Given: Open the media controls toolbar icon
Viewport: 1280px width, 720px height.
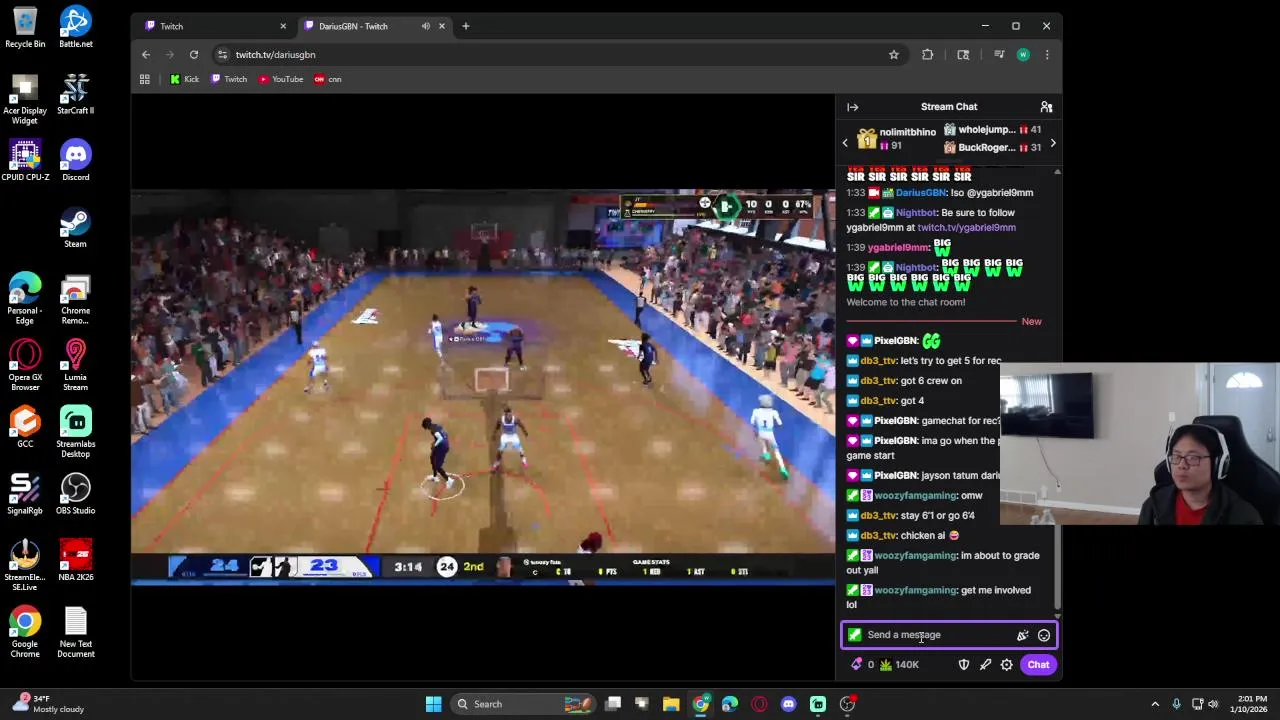Looking at the screenshot, I should (x=999, y=55).
